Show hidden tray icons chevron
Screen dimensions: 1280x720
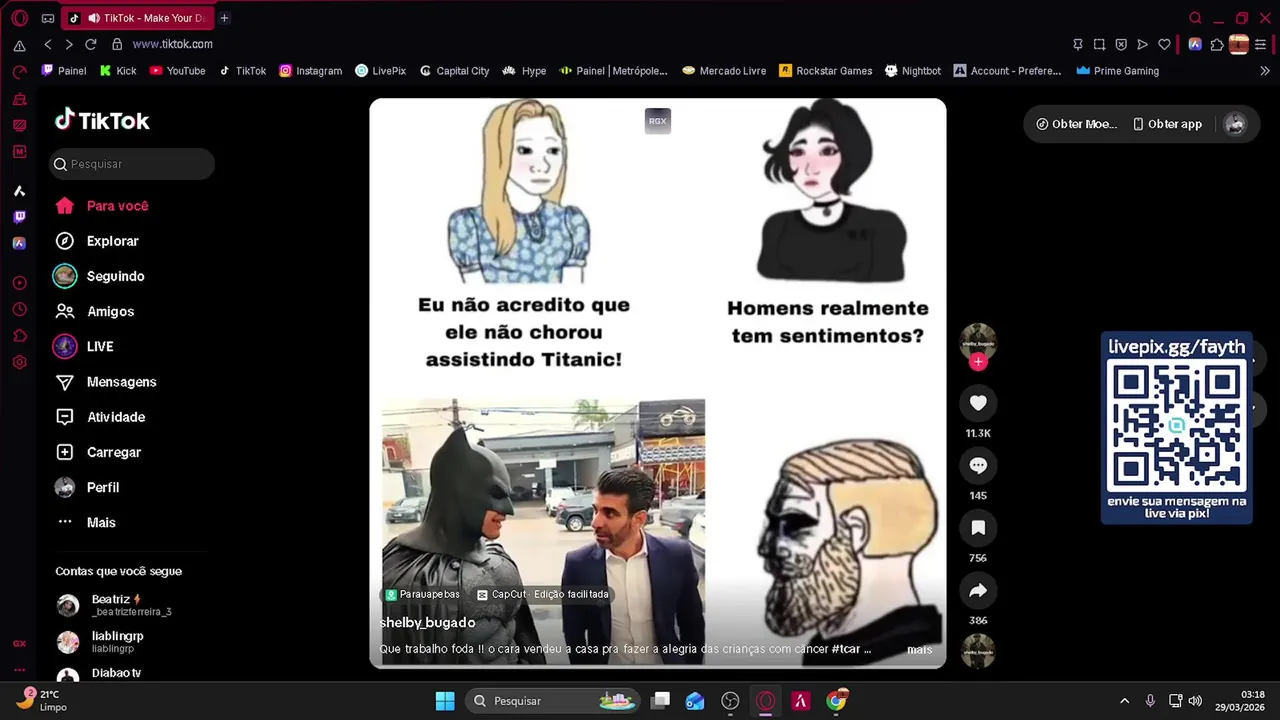click(1124, 701)
